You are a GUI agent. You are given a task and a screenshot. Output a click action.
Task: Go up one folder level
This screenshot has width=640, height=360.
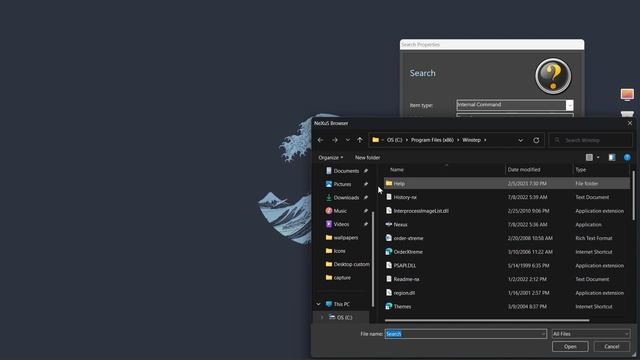coord(360,140)
